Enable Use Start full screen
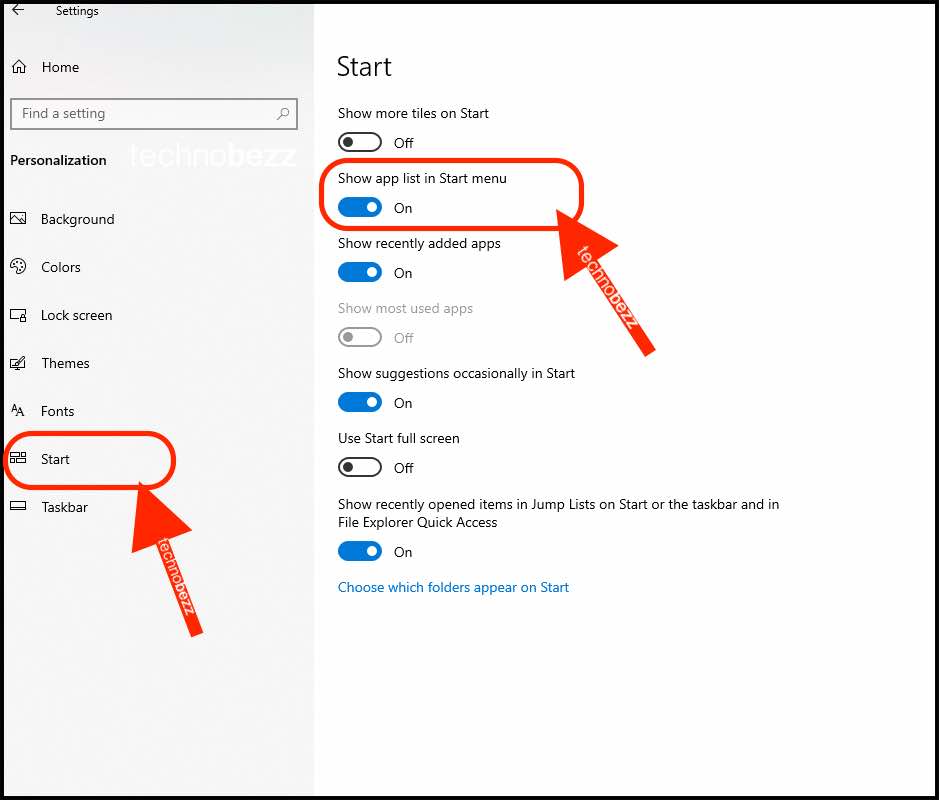The image size is (941, 800). click(x=359, y=468)
